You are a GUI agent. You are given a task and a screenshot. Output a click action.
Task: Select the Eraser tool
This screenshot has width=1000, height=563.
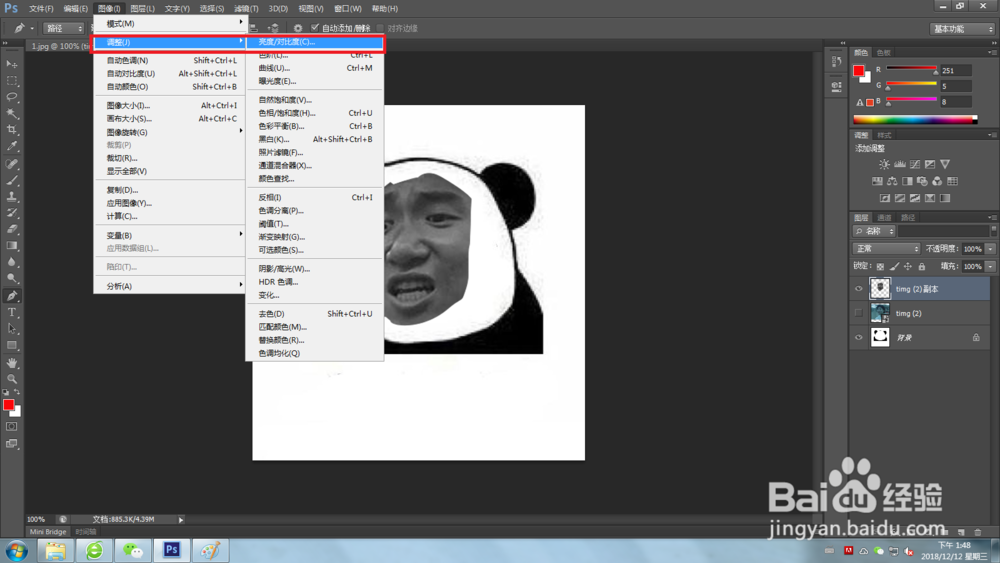click(11, 229)
